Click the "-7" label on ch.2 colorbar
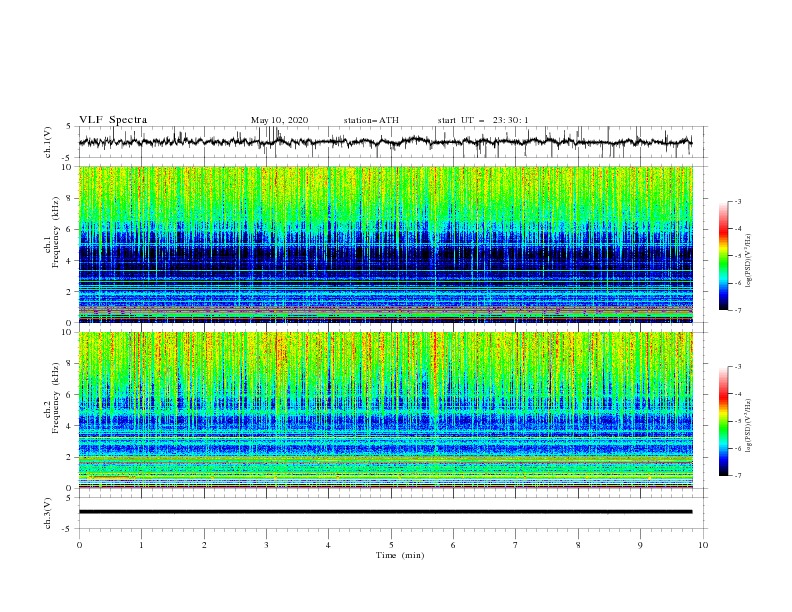Image resolution: width=792 pixels, height=612 pixels. (738, 475)
